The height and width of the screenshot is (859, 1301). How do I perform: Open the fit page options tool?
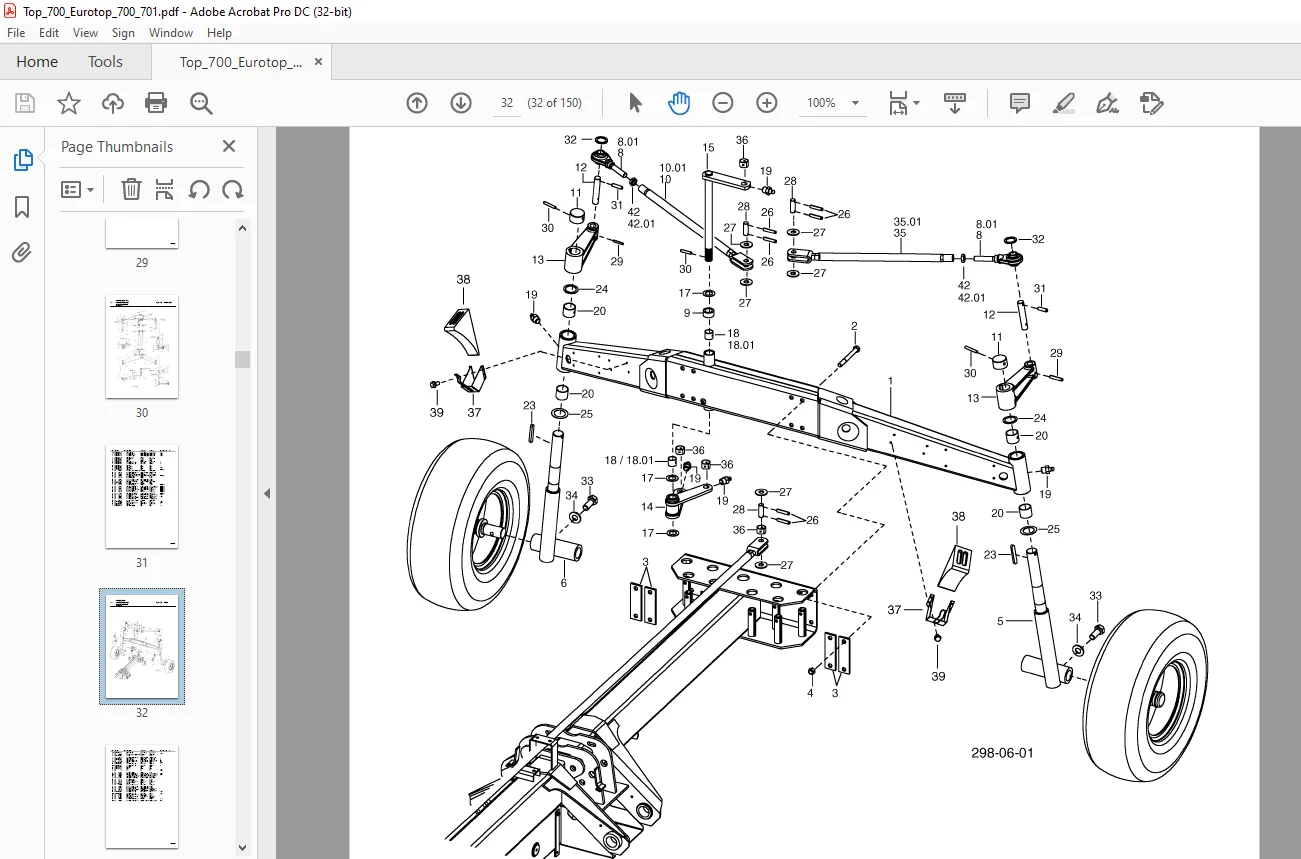[x=903, y=103]
